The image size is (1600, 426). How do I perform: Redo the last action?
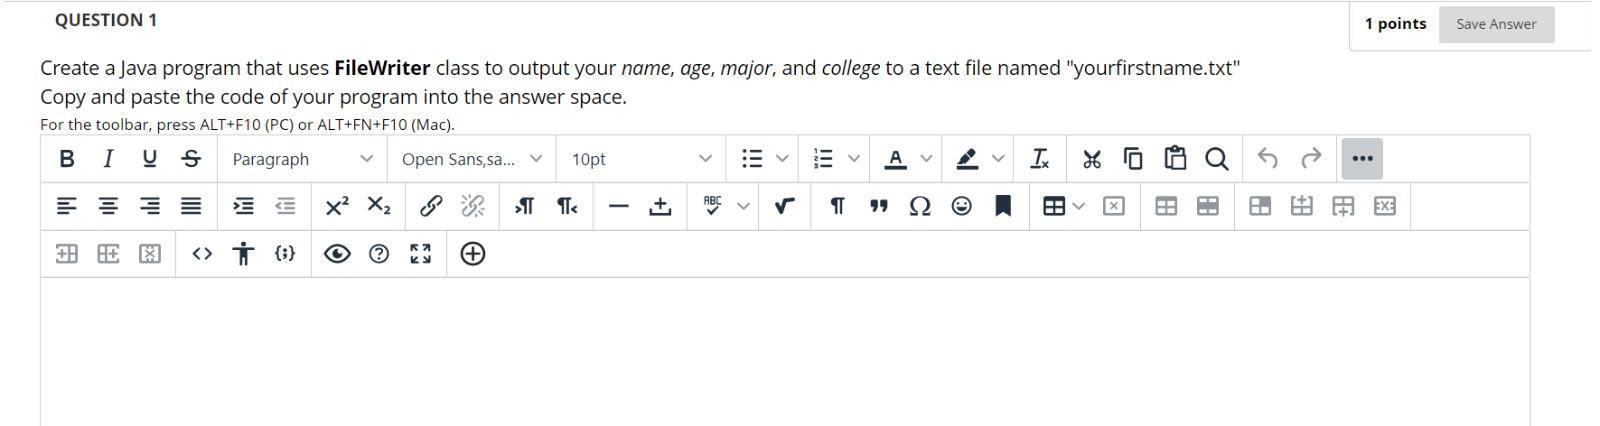tap(1310, 158)
